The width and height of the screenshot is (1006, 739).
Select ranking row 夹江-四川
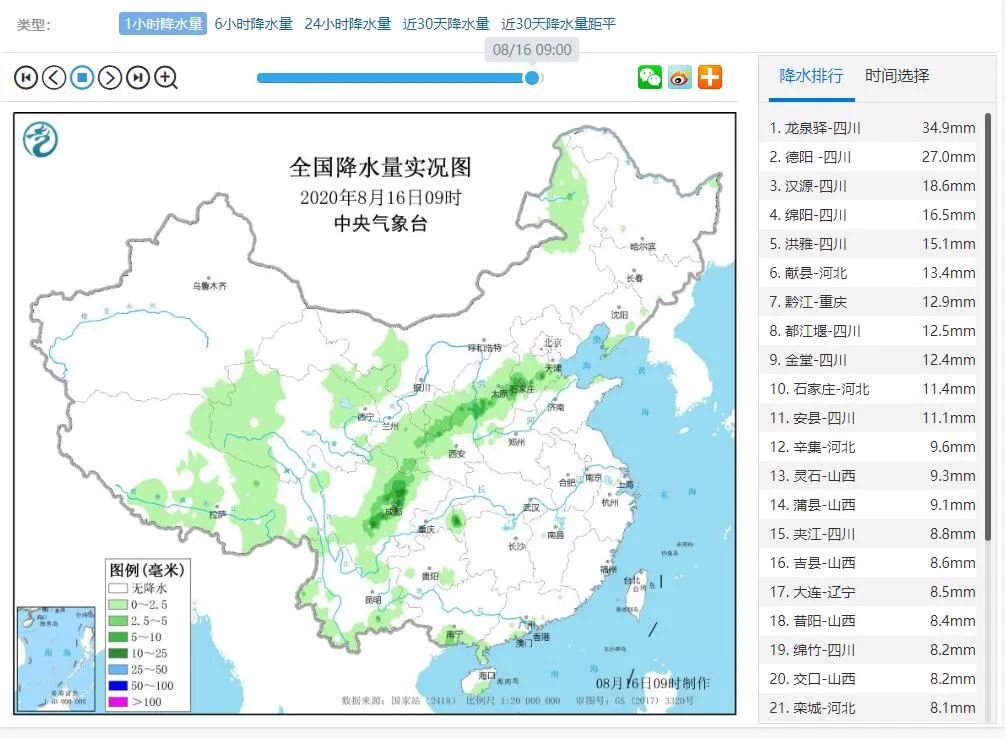[x=872, y=534]
